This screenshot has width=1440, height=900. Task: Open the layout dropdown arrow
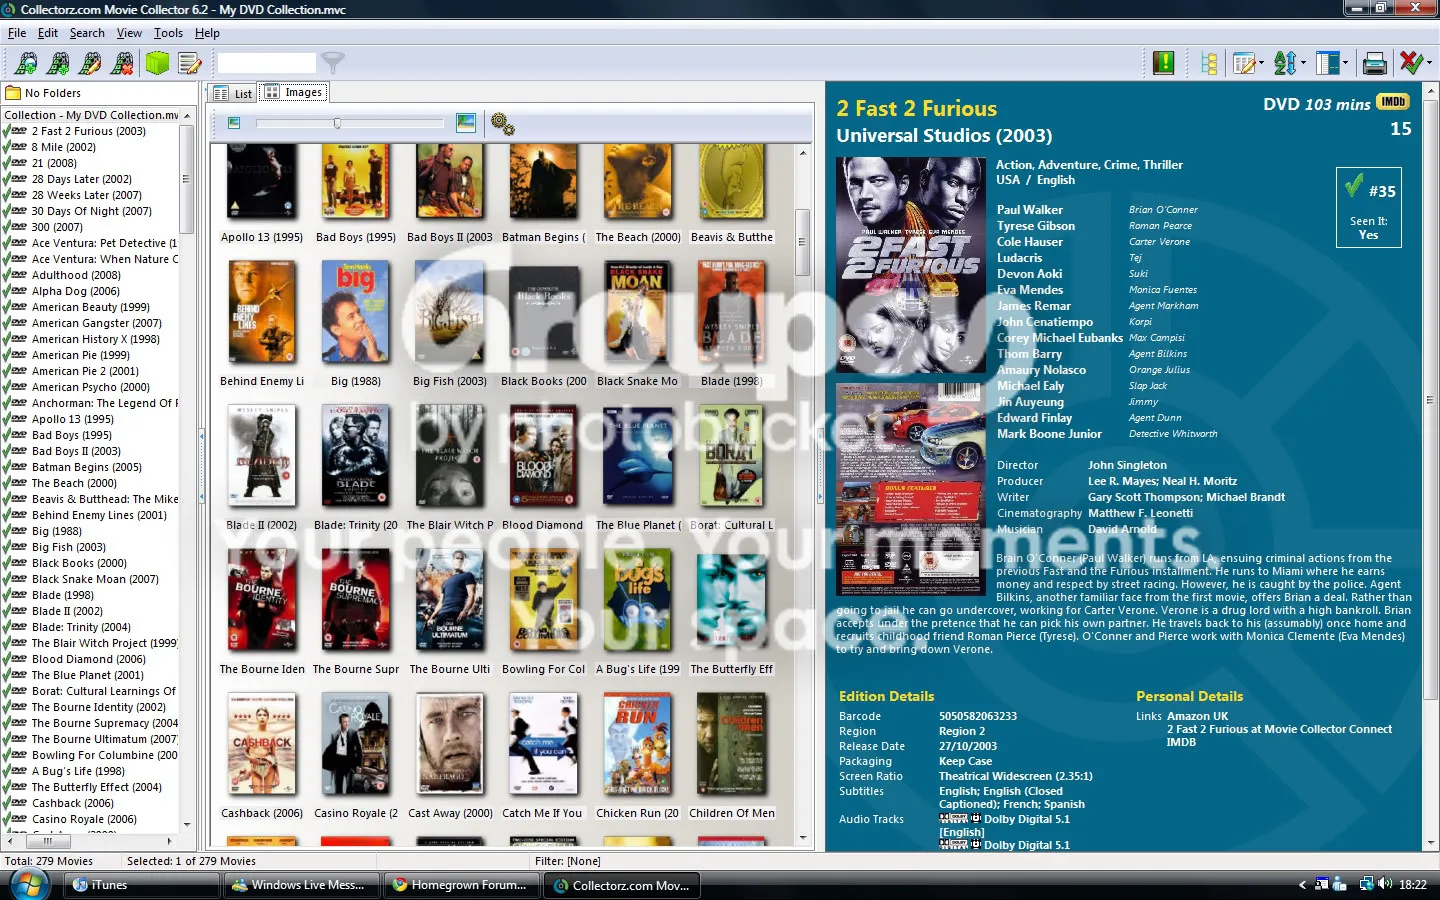(1345, 64)
